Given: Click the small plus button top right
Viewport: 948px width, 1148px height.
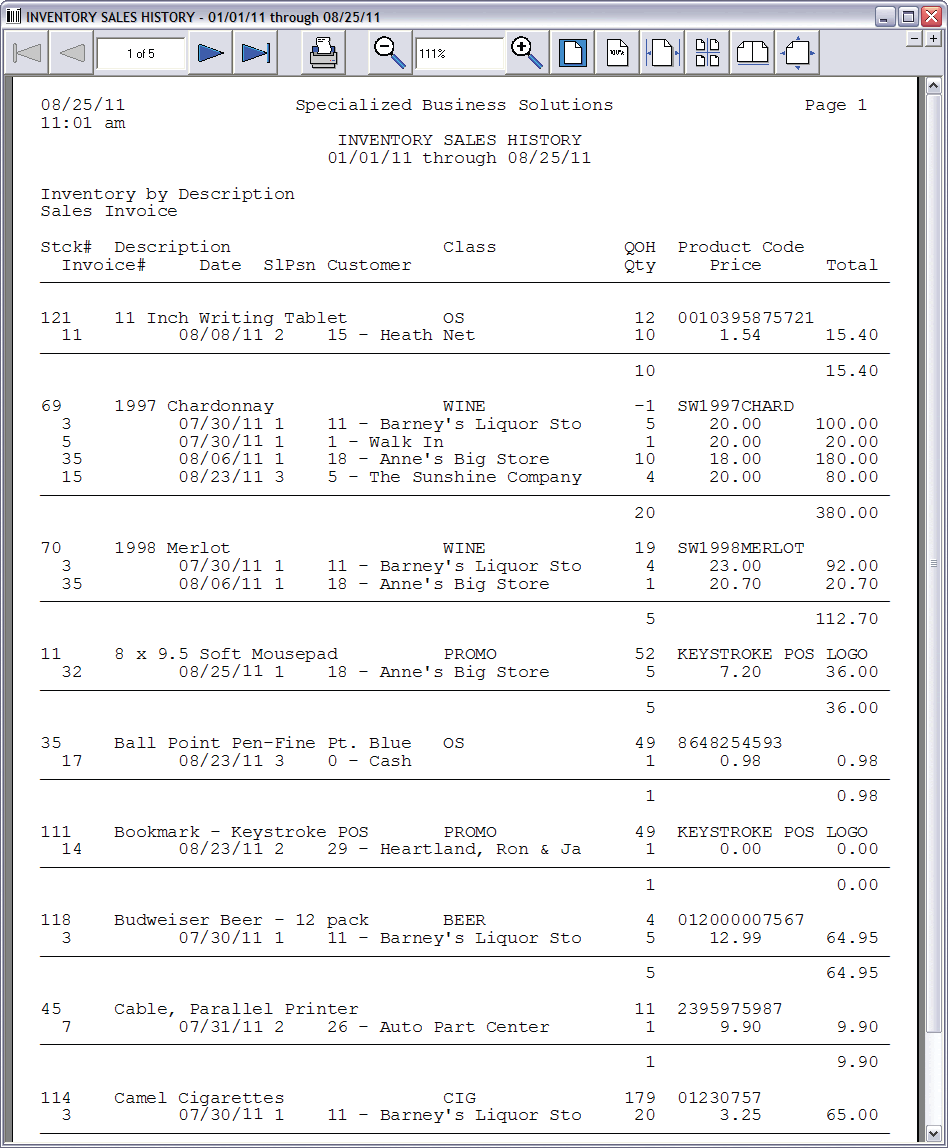Looking at the screenshot, I should click(x=934, y=38).
